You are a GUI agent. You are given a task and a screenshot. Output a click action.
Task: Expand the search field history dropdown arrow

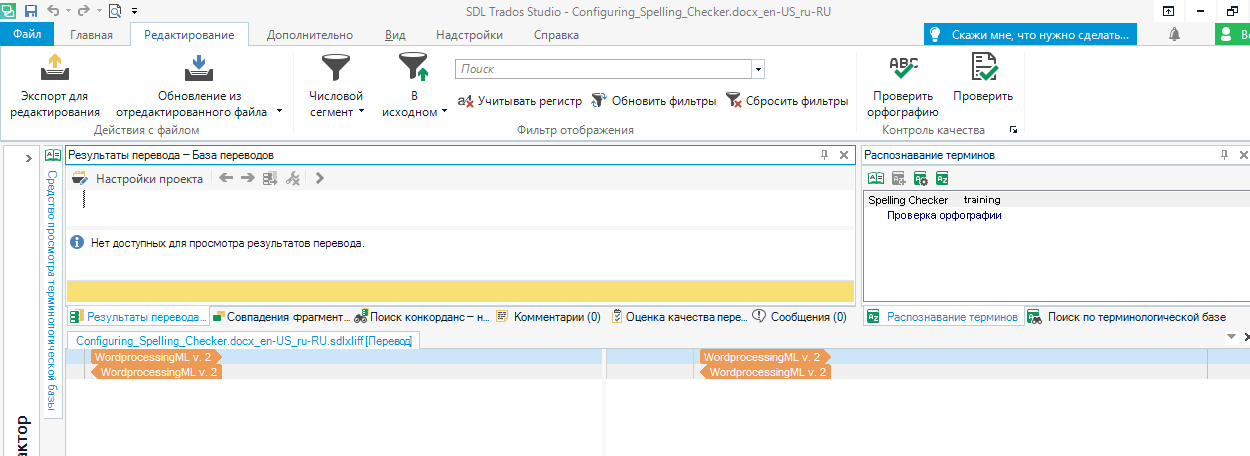click(759, 70)
